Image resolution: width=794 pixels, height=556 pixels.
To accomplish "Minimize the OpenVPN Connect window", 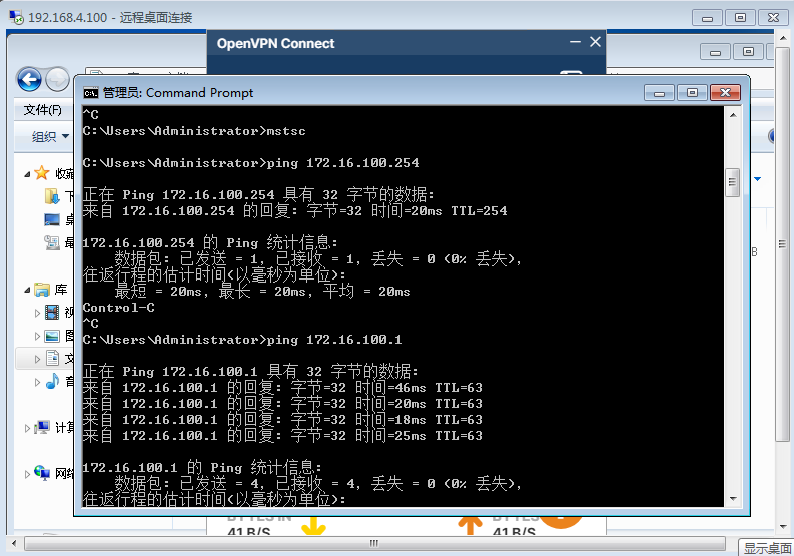I will pos(574,42).
